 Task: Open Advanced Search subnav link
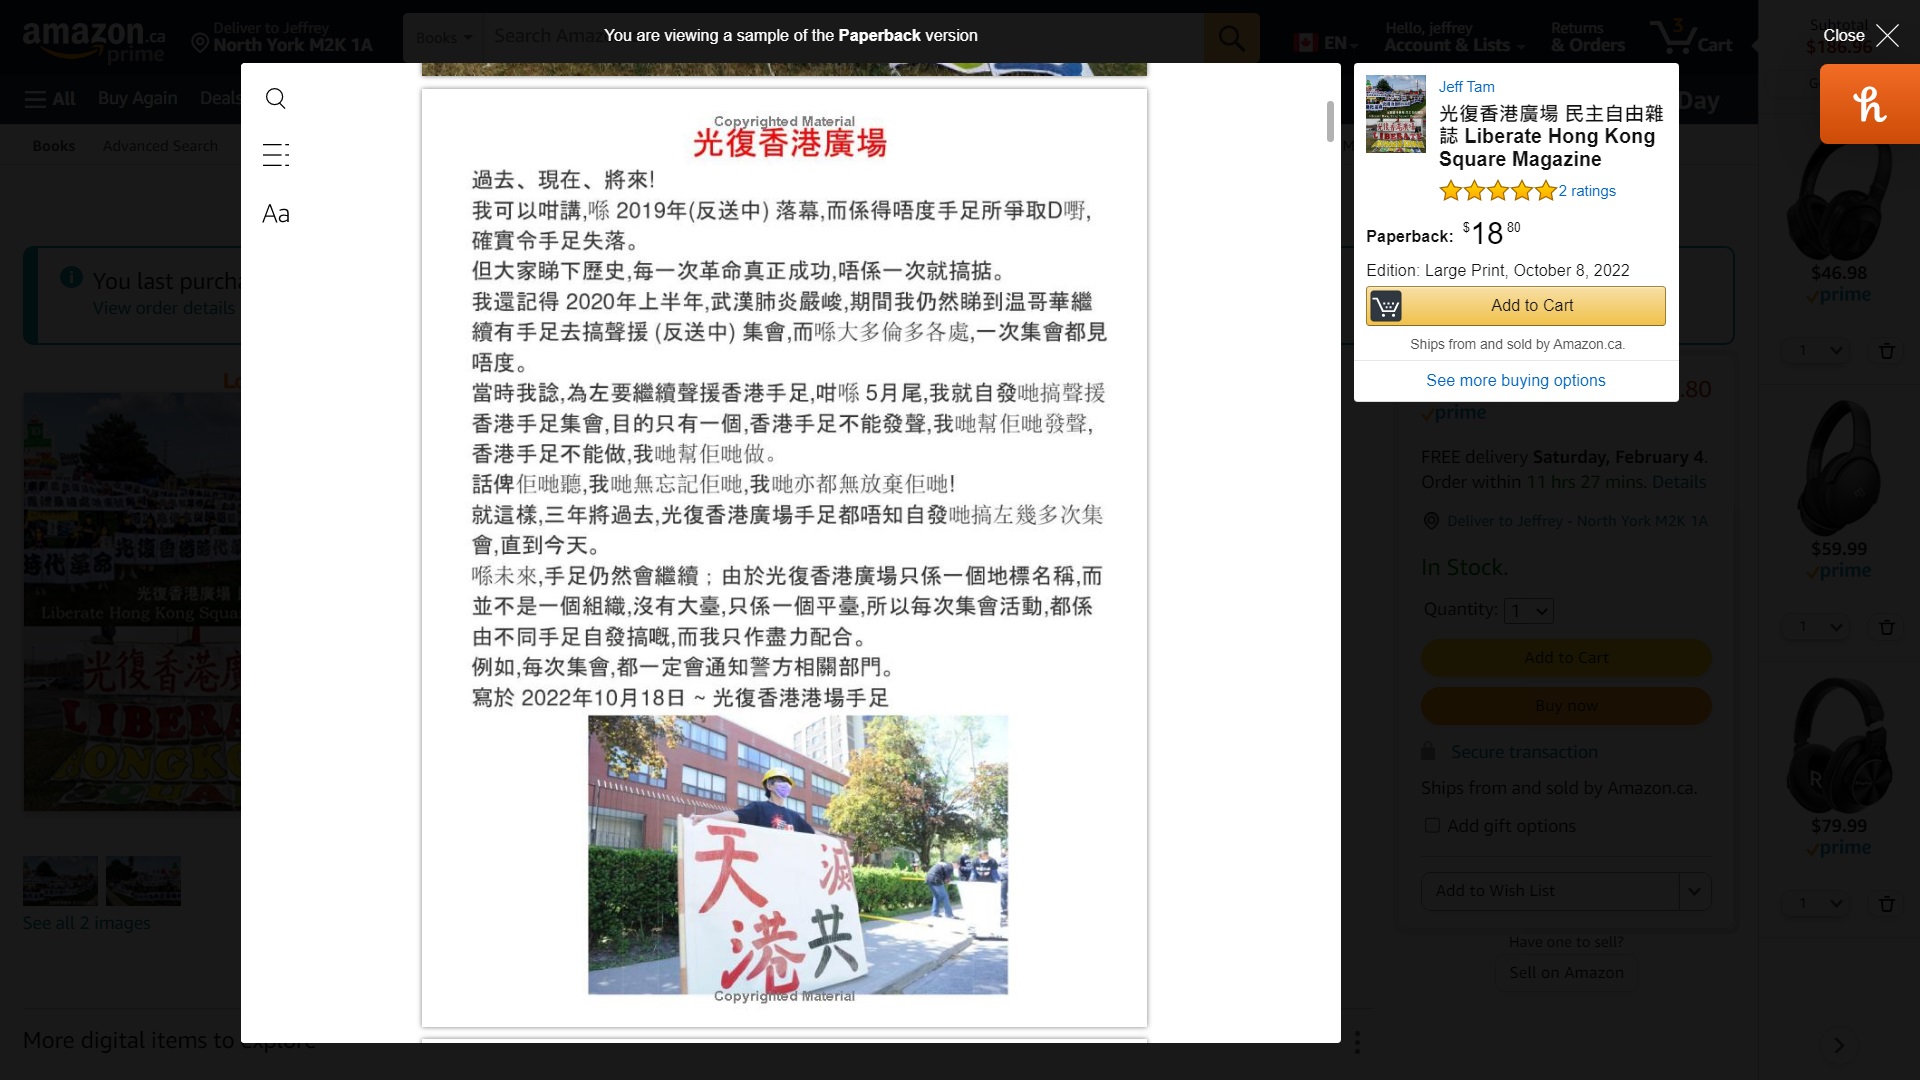tap(160, 146)
